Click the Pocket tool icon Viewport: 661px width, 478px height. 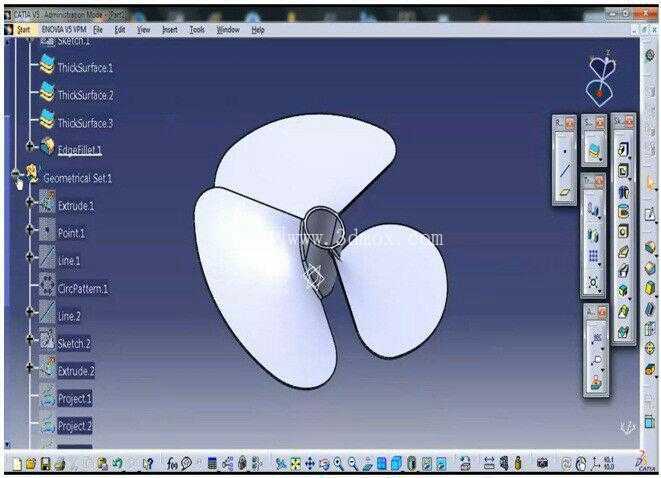(623, 171)
